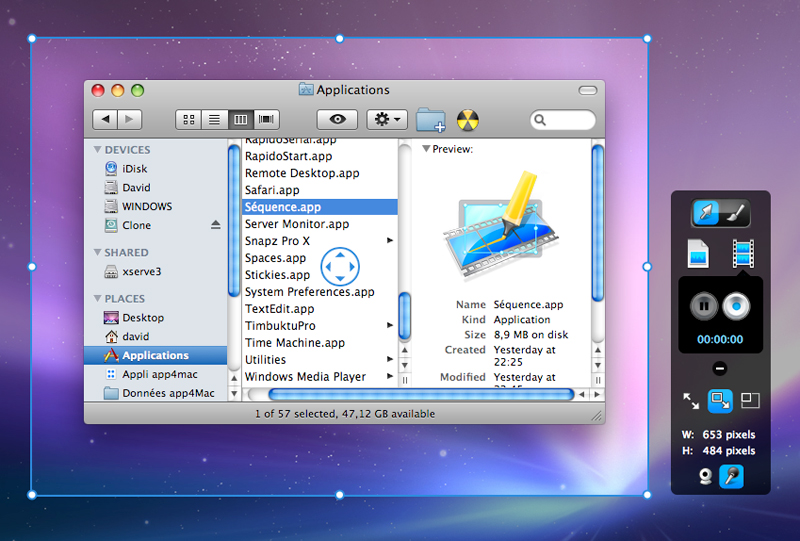The image size is (800, 541).
Task: Collapse the Preview disclosure triangle
Action: click(426, 149)
